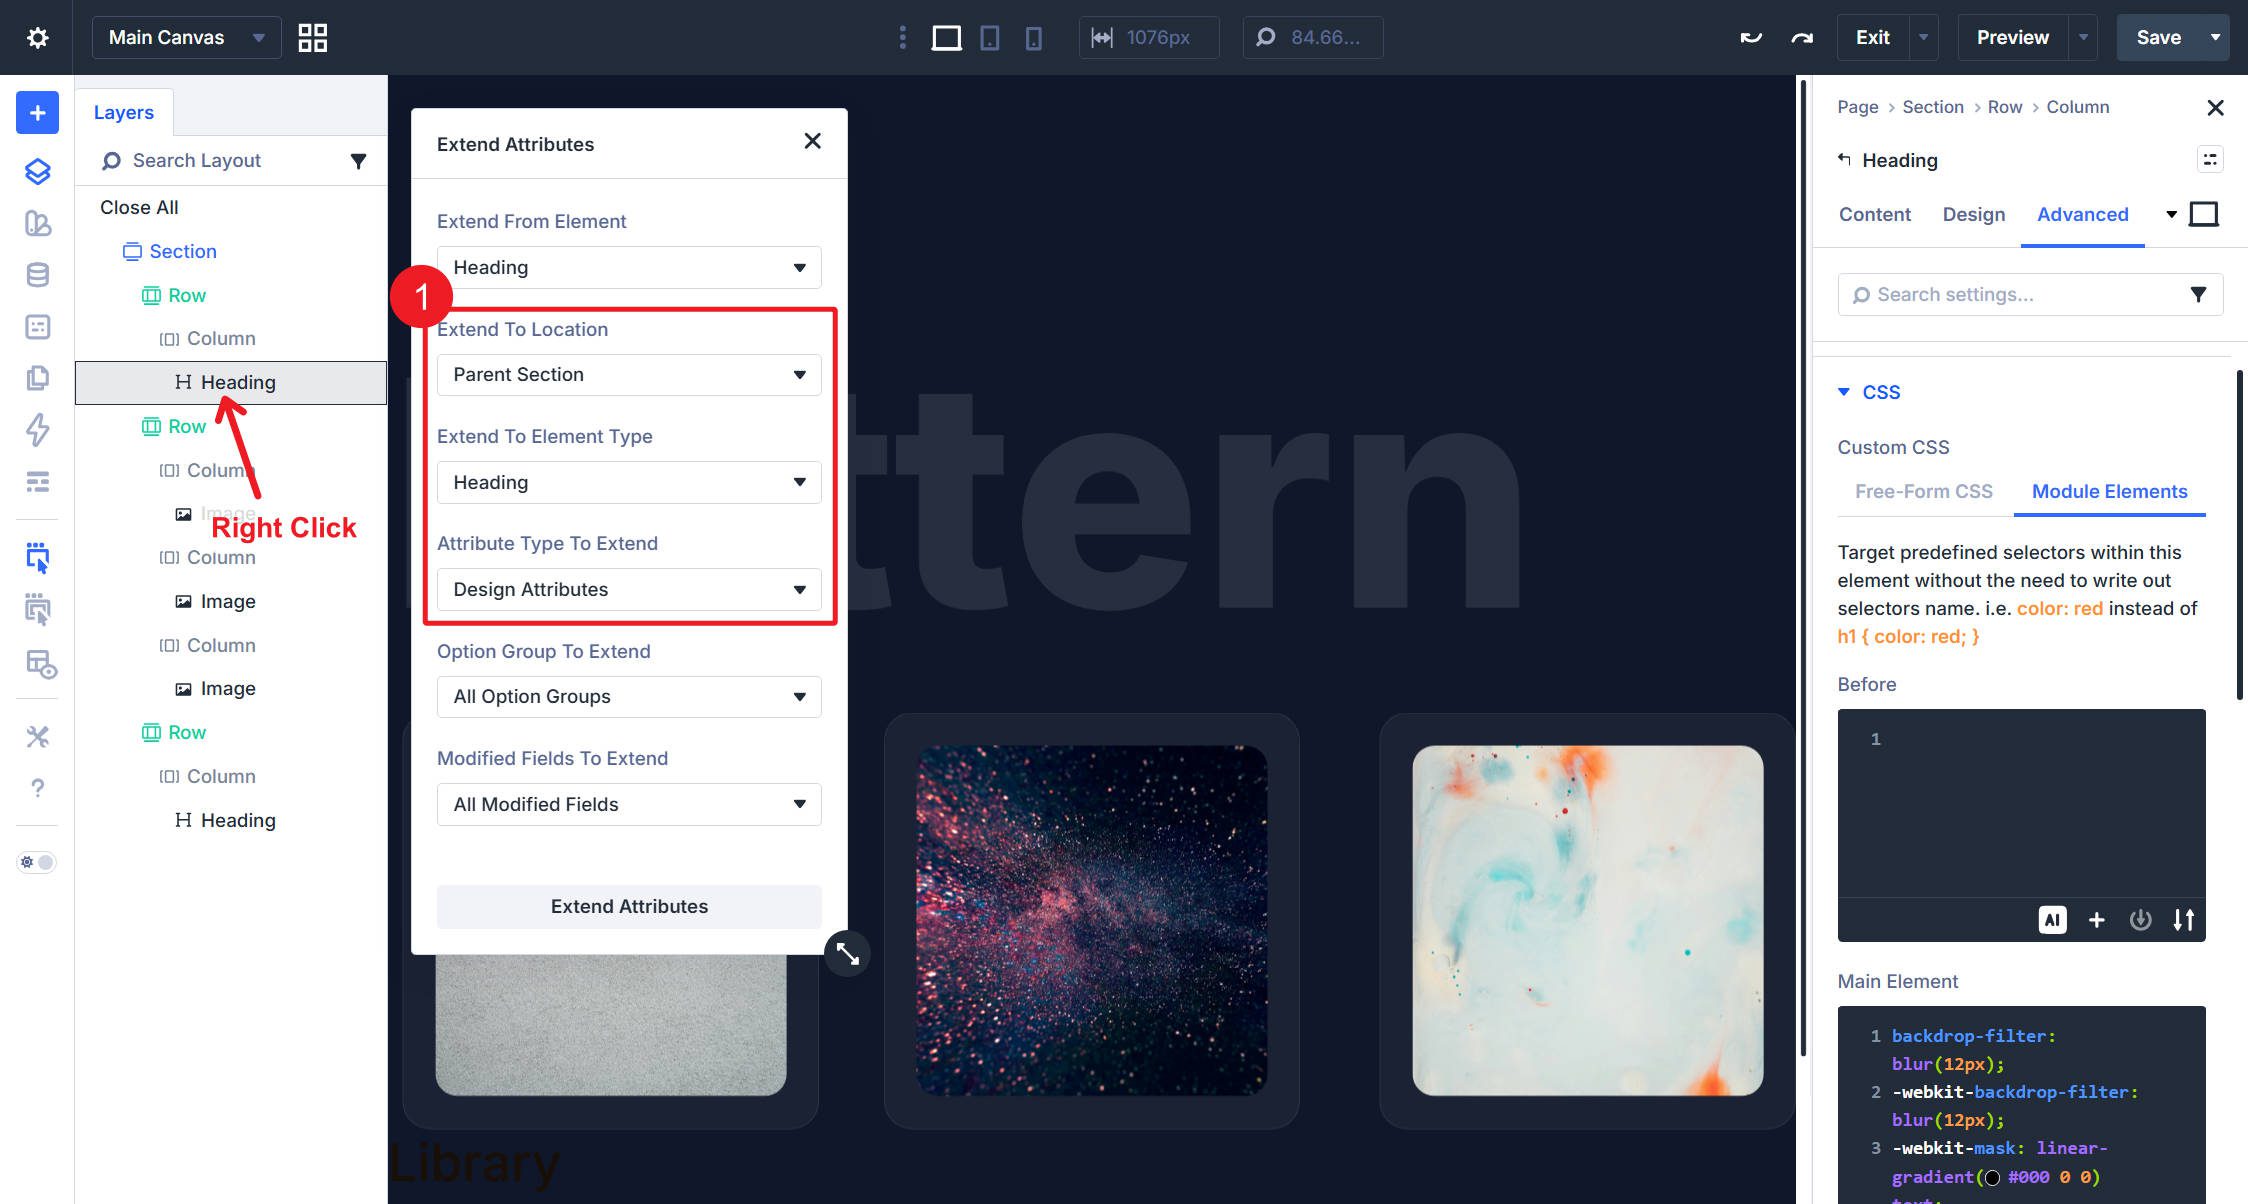Open the Add Elements panel
Viewport: 2248px width, 1204px height.
tap(36, 112)
